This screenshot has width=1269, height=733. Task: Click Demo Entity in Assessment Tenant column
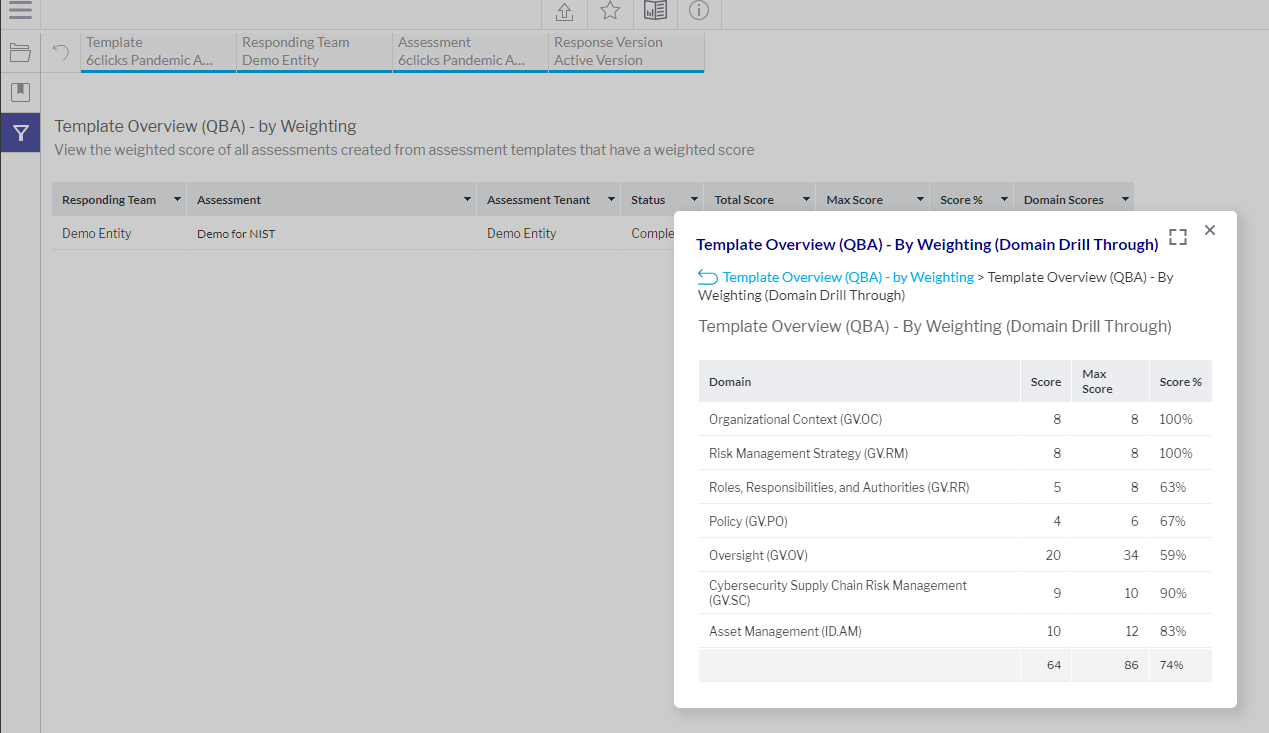point(522,233)
